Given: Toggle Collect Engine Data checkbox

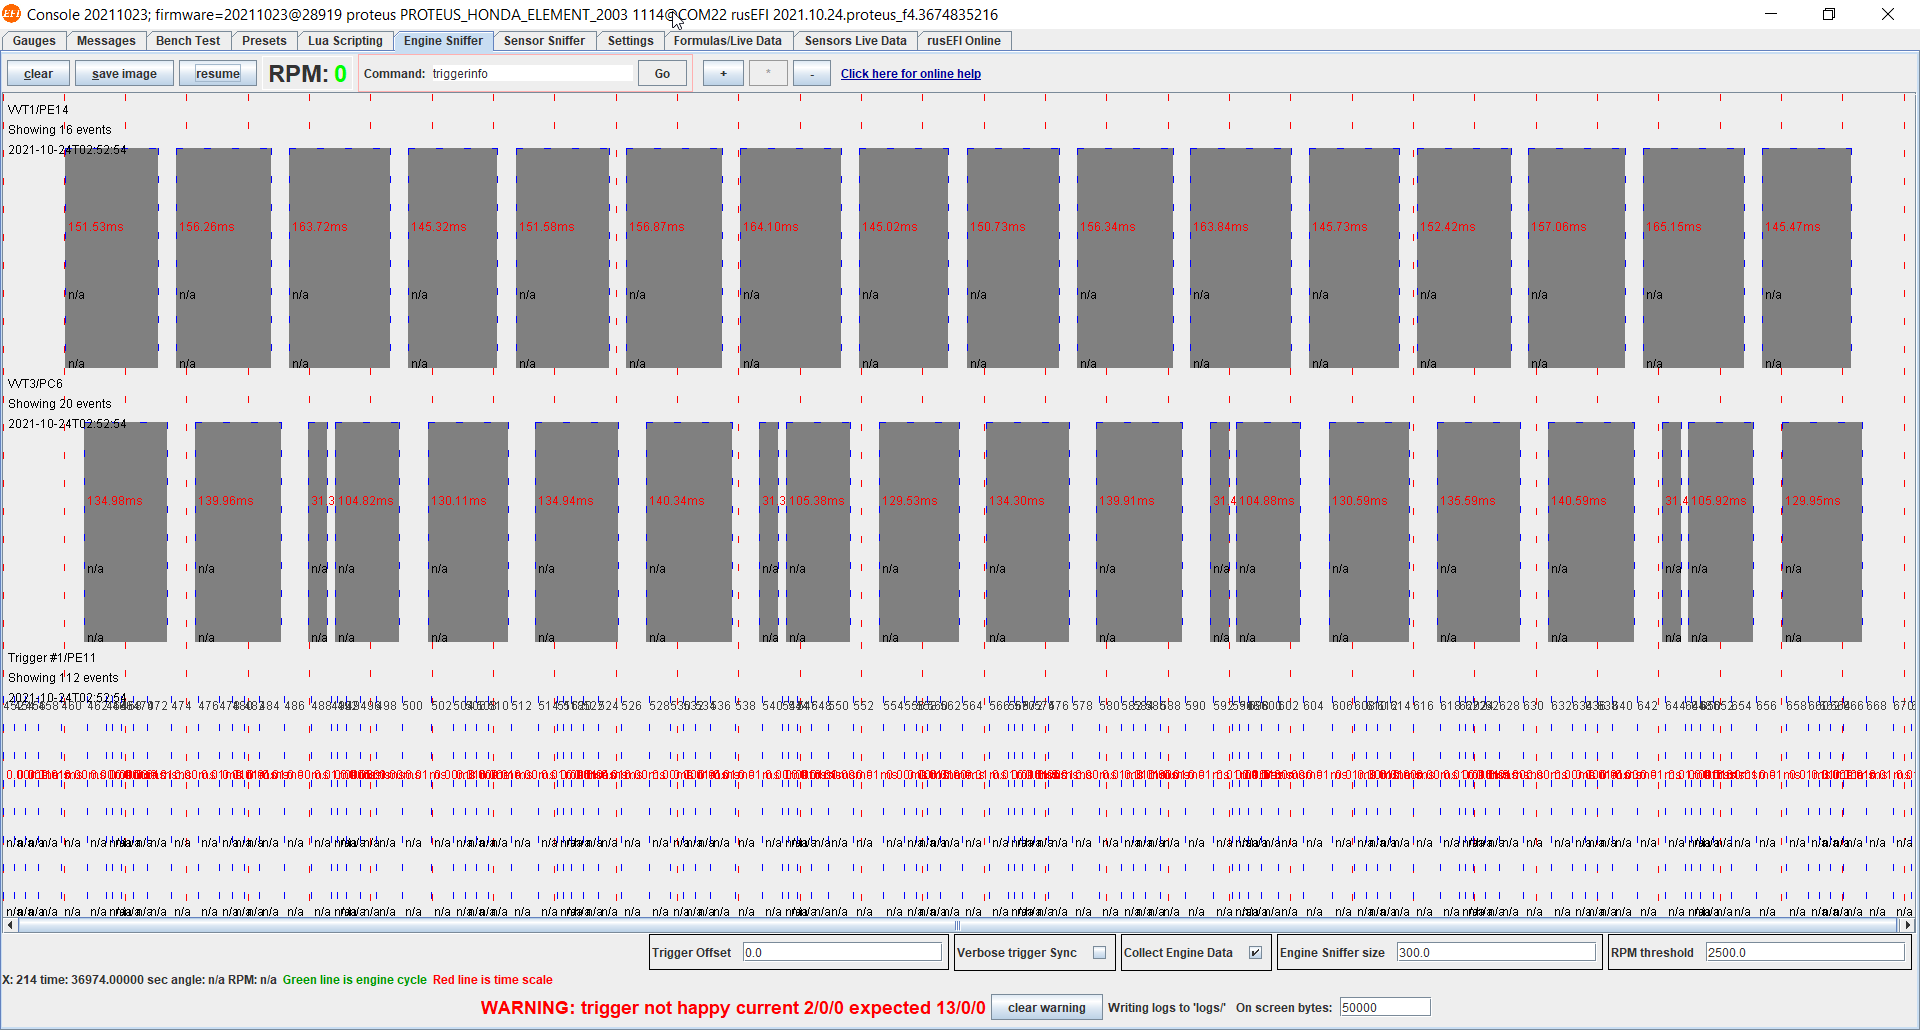Looking at the screenshot, I should pos(1255,953).
